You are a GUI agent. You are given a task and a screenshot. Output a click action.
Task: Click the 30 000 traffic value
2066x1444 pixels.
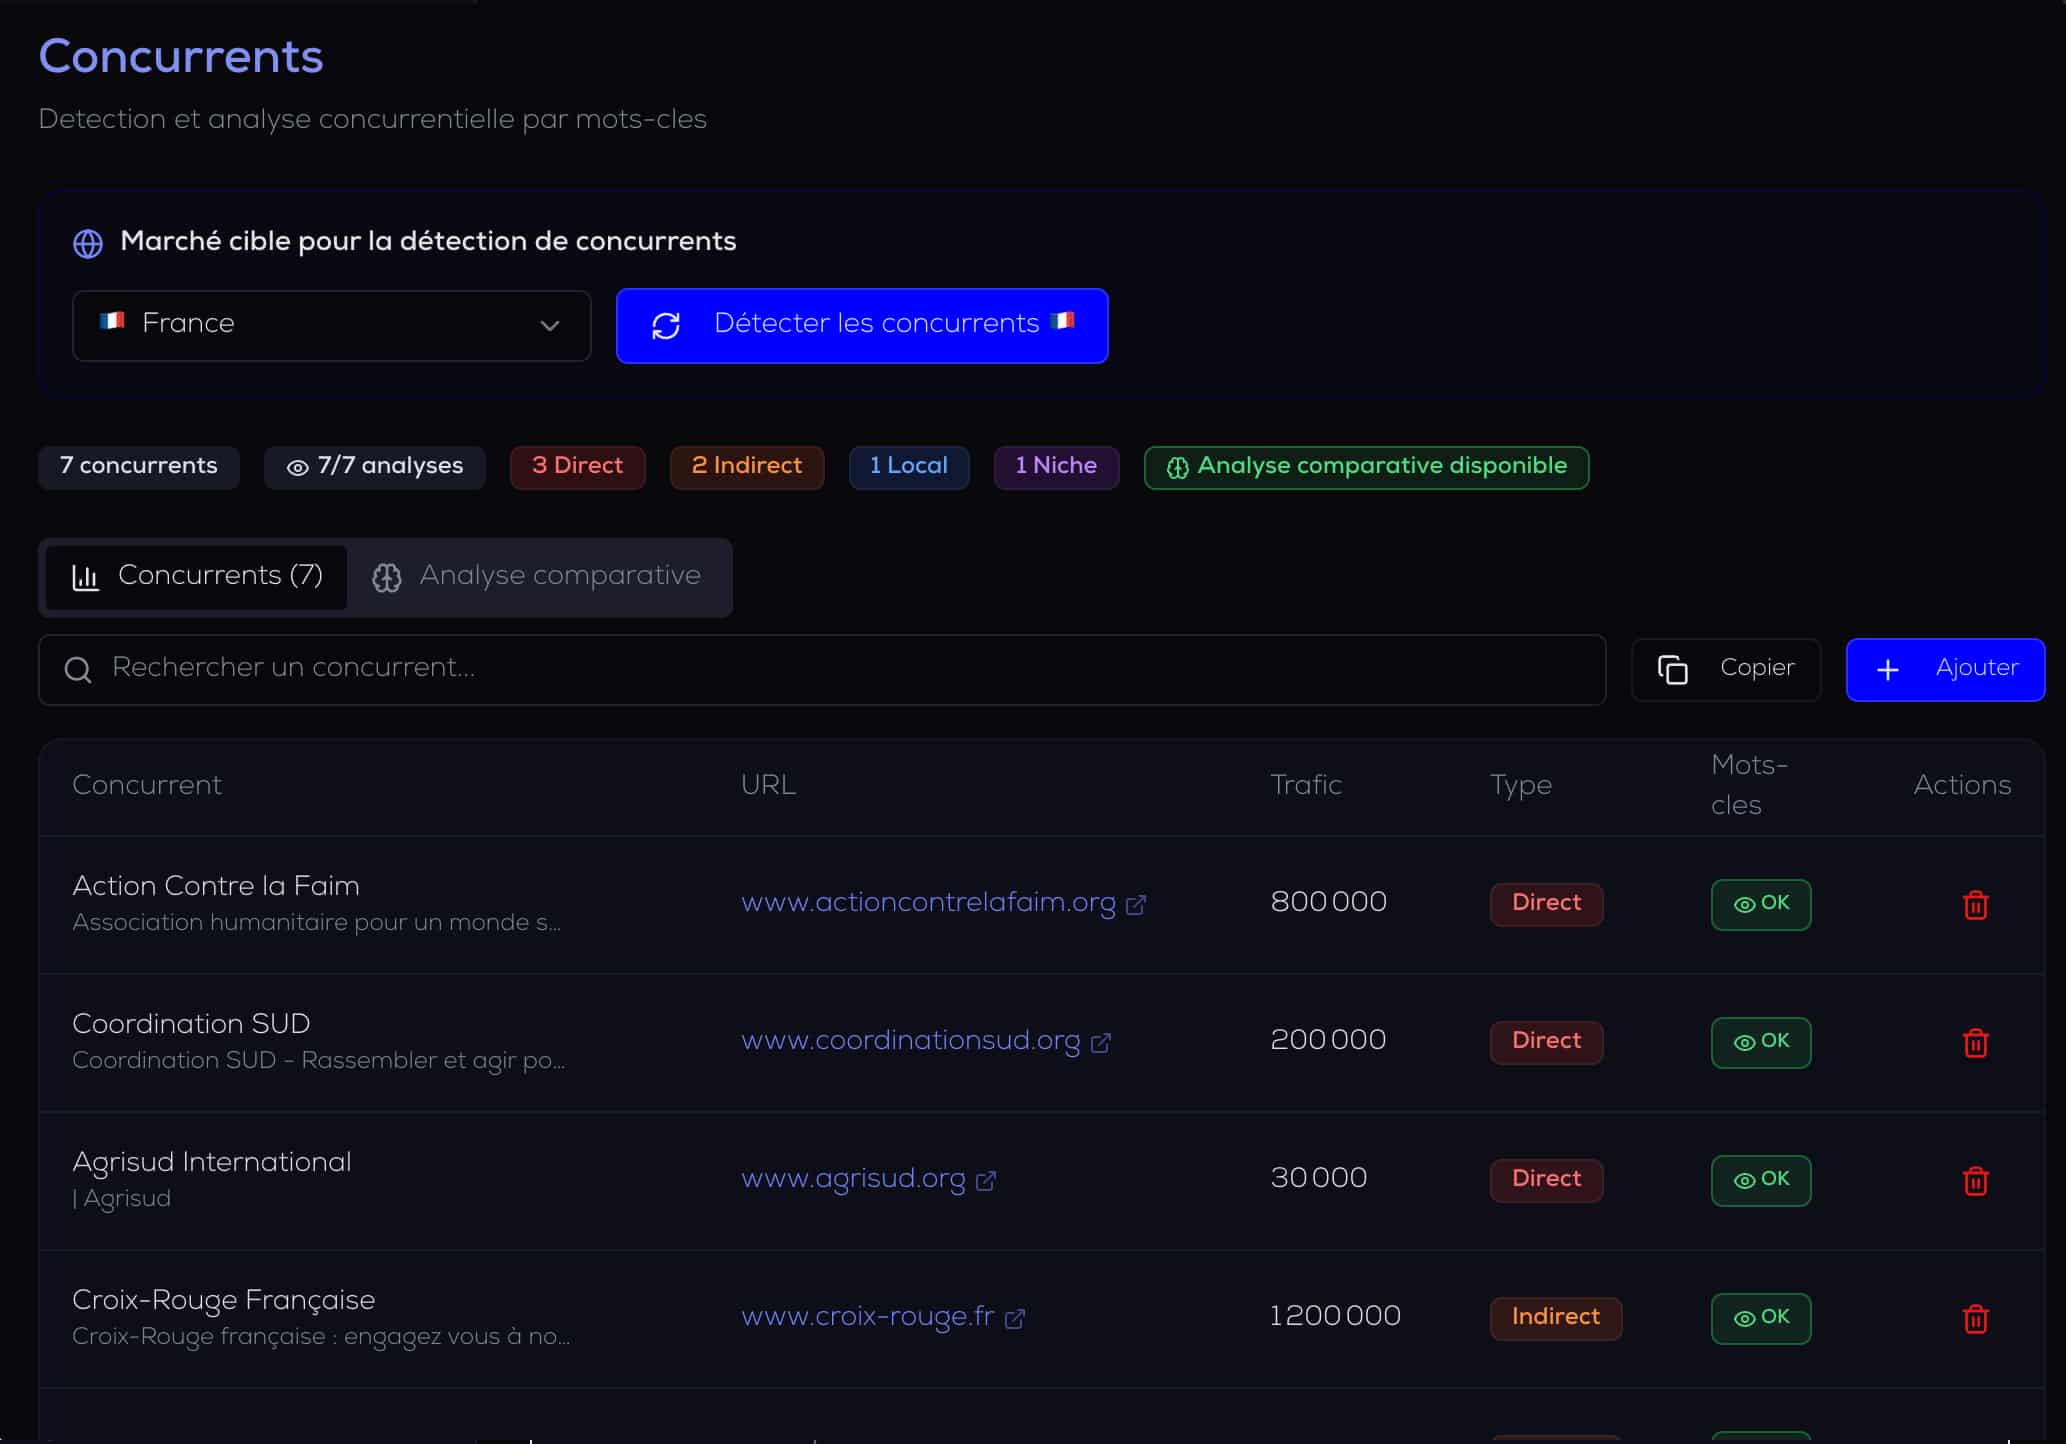pyautogui.click(x=1319, y=1178)
